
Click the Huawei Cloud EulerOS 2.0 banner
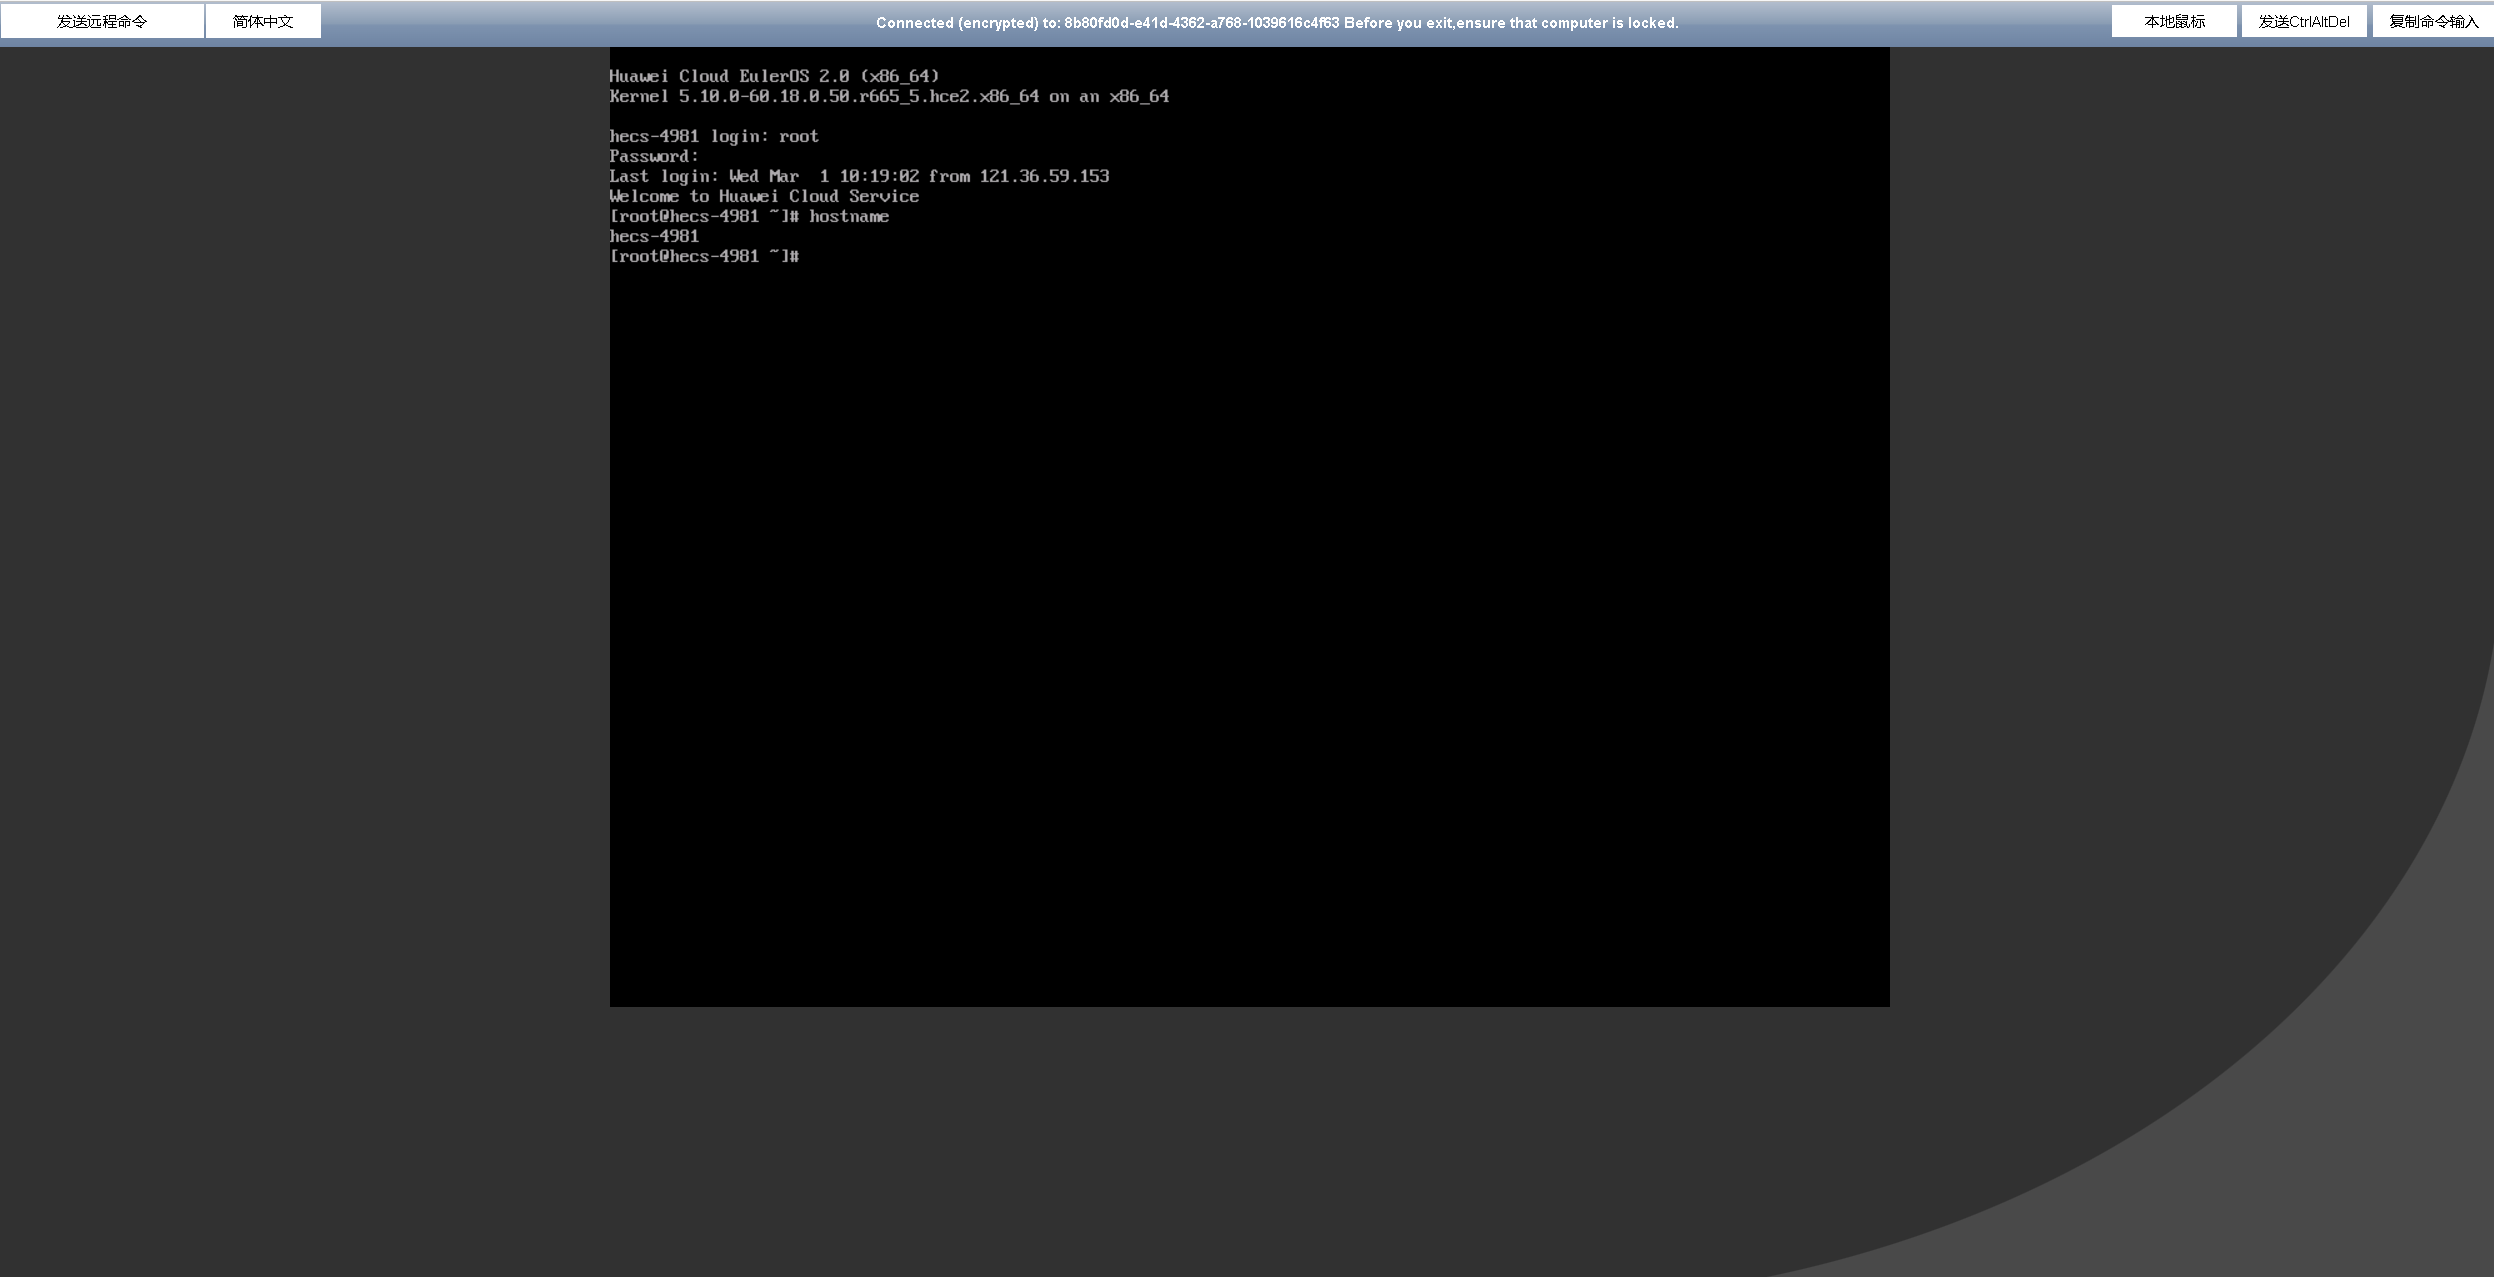click(774, 77)
